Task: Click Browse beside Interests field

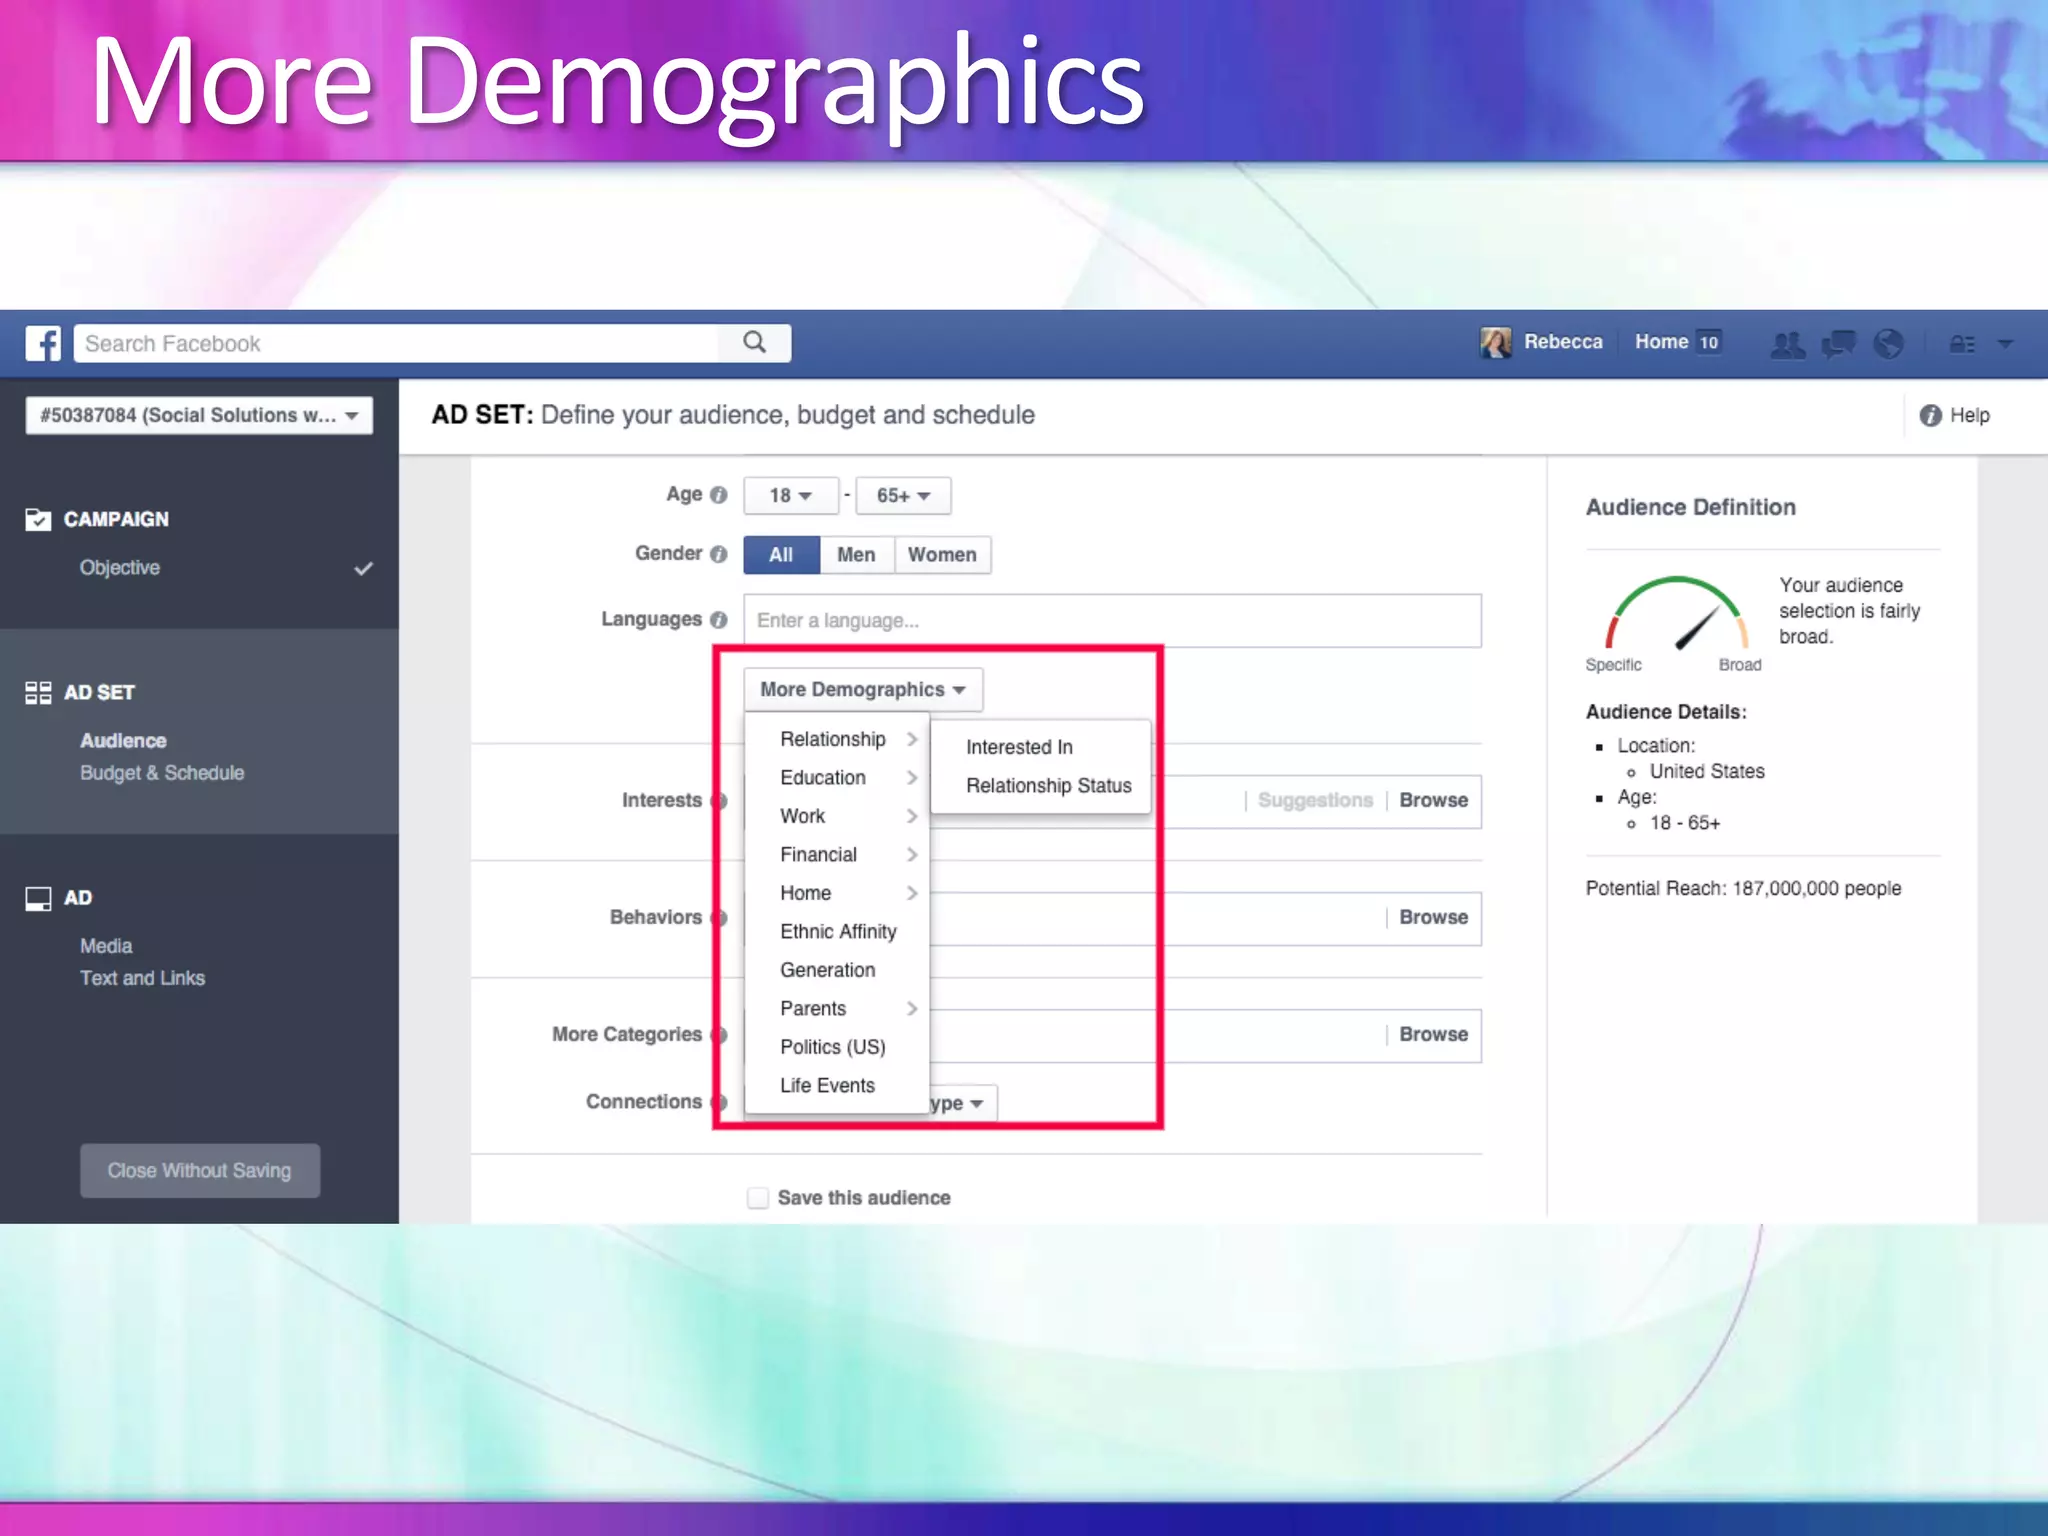Action: (x=1433, y=801)
